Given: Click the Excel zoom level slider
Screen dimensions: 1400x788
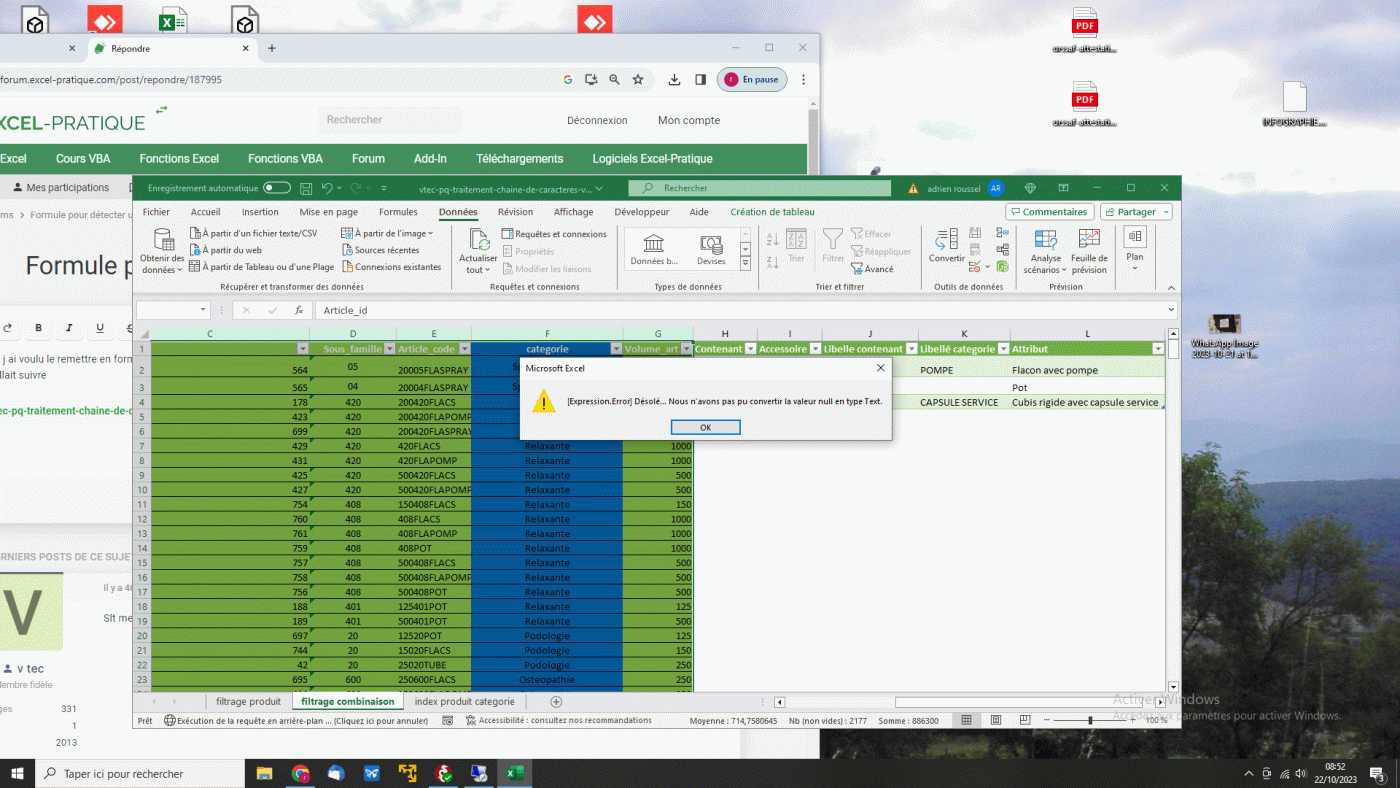Looking at the screenshot, I should coord(1090,720).
